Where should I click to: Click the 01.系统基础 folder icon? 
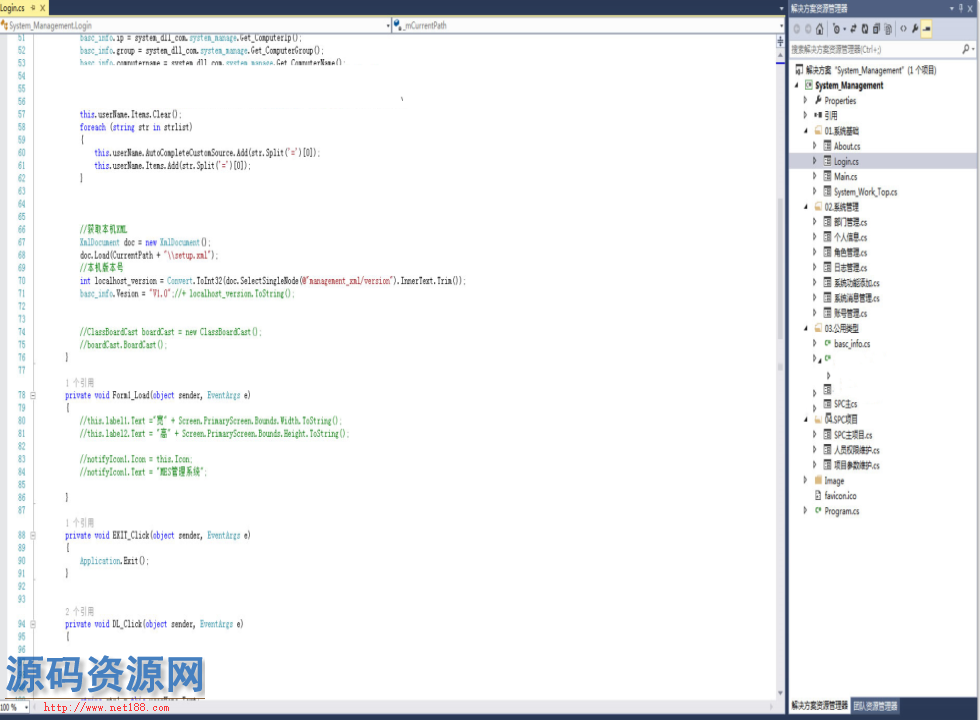(x=818, y=131)
